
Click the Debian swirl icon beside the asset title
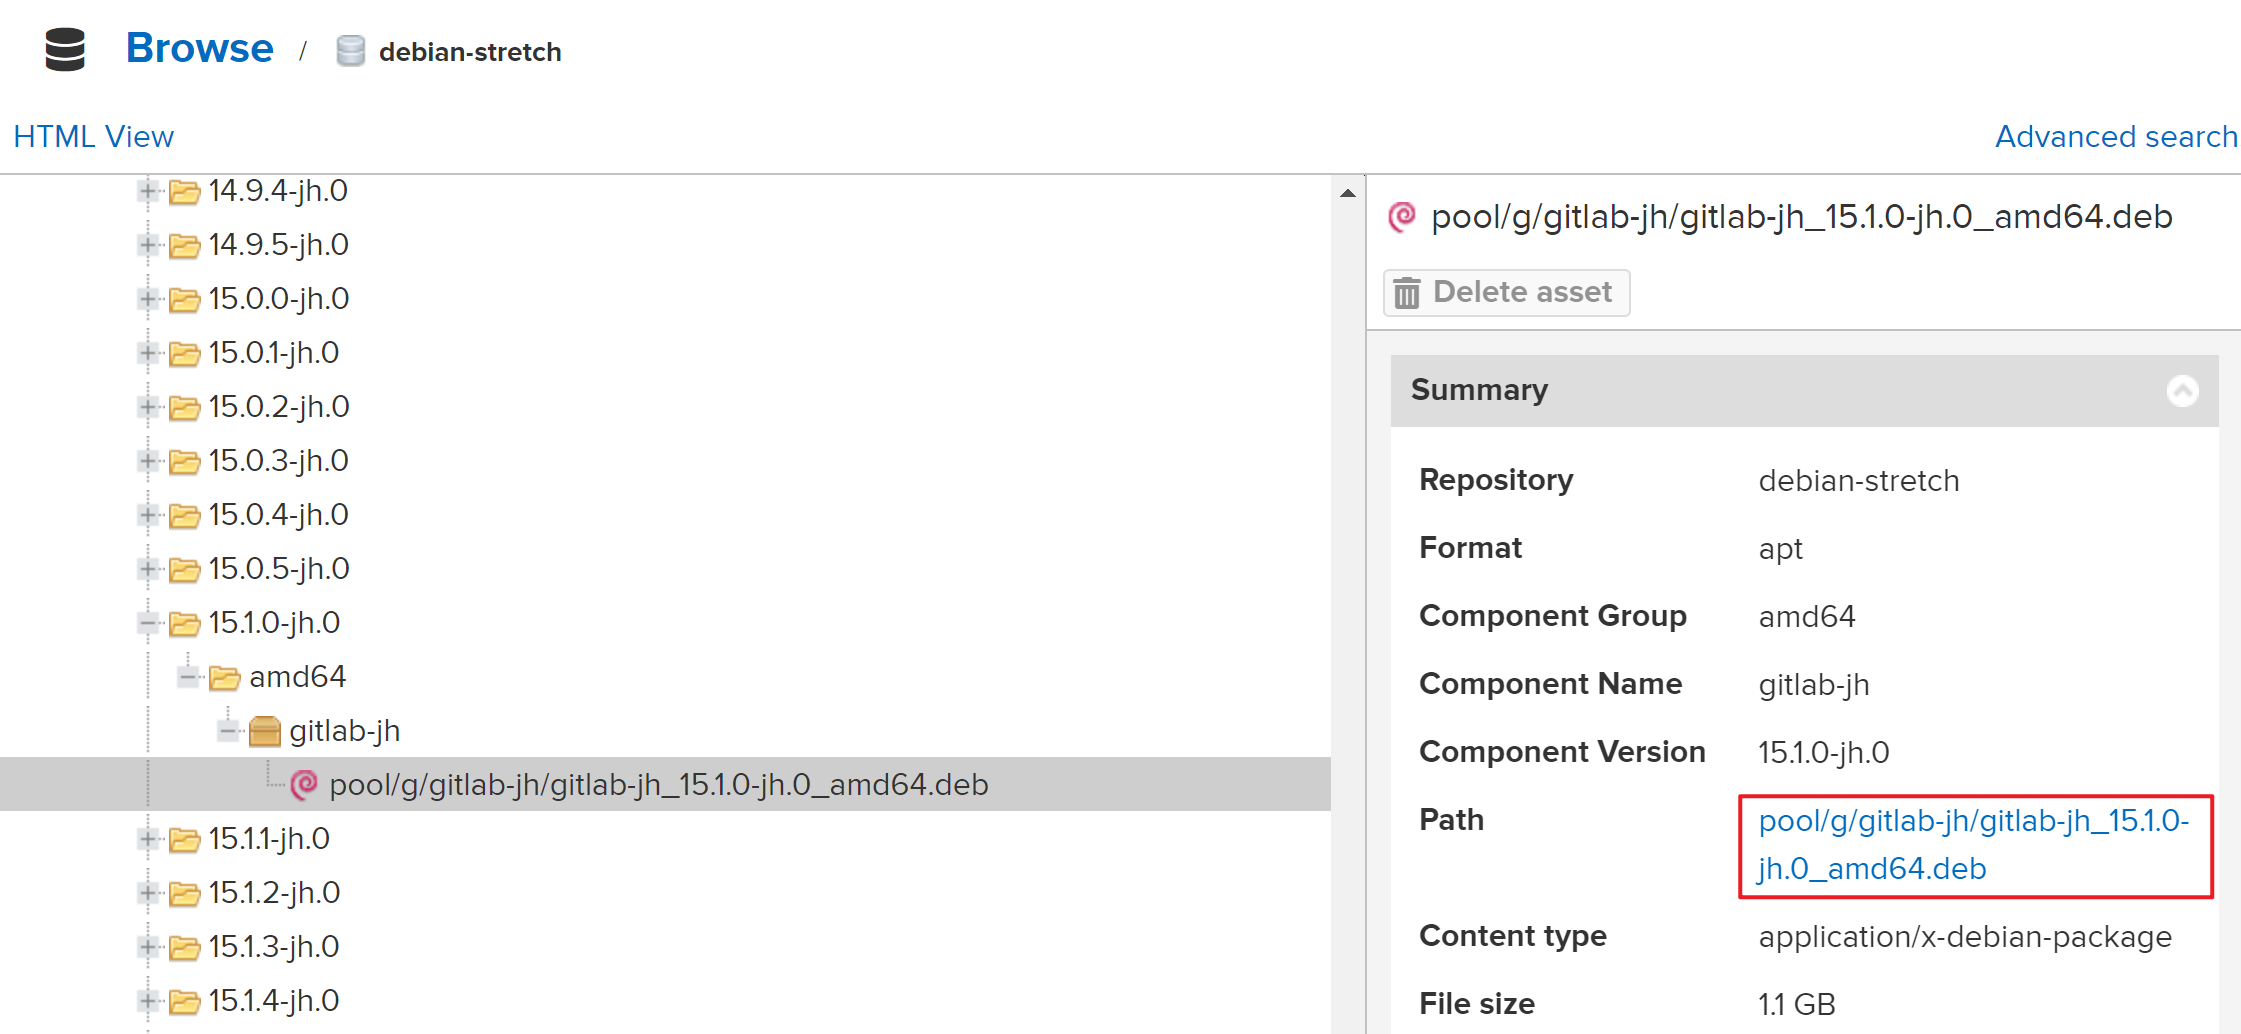1403,215
